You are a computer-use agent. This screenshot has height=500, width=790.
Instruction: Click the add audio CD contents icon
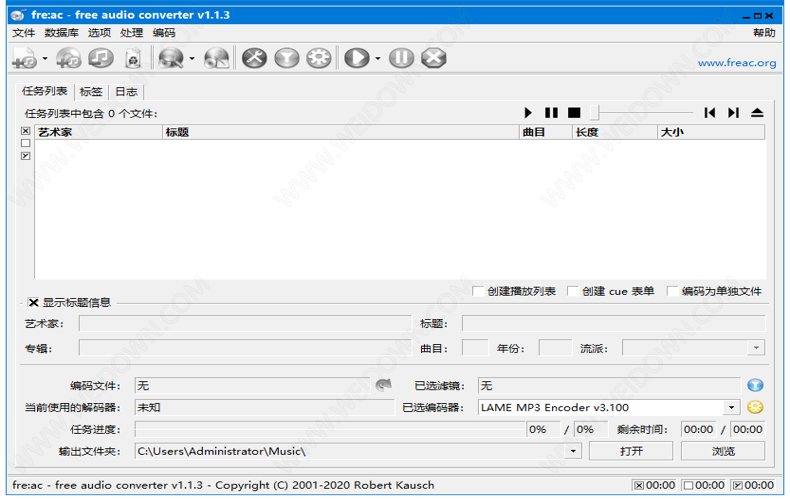tap(69, 59)
